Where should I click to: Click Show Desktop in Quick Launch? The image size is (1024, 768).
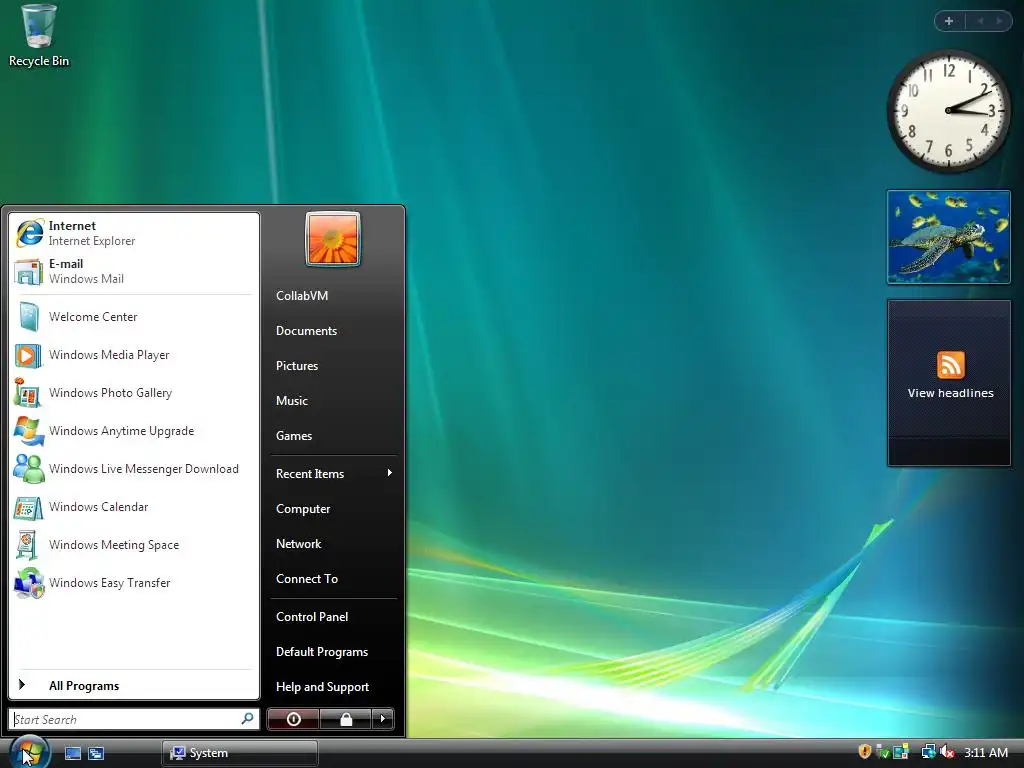pos(72,753)
